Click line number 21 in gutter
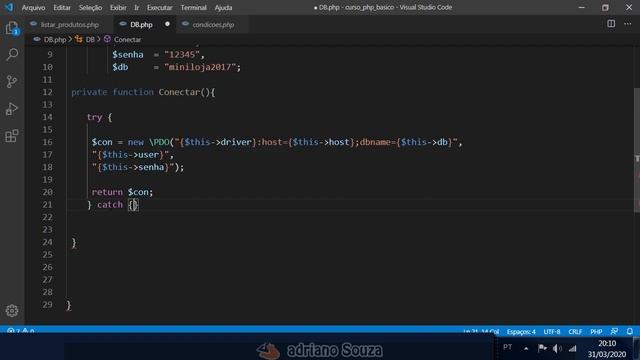 [47, 204]
